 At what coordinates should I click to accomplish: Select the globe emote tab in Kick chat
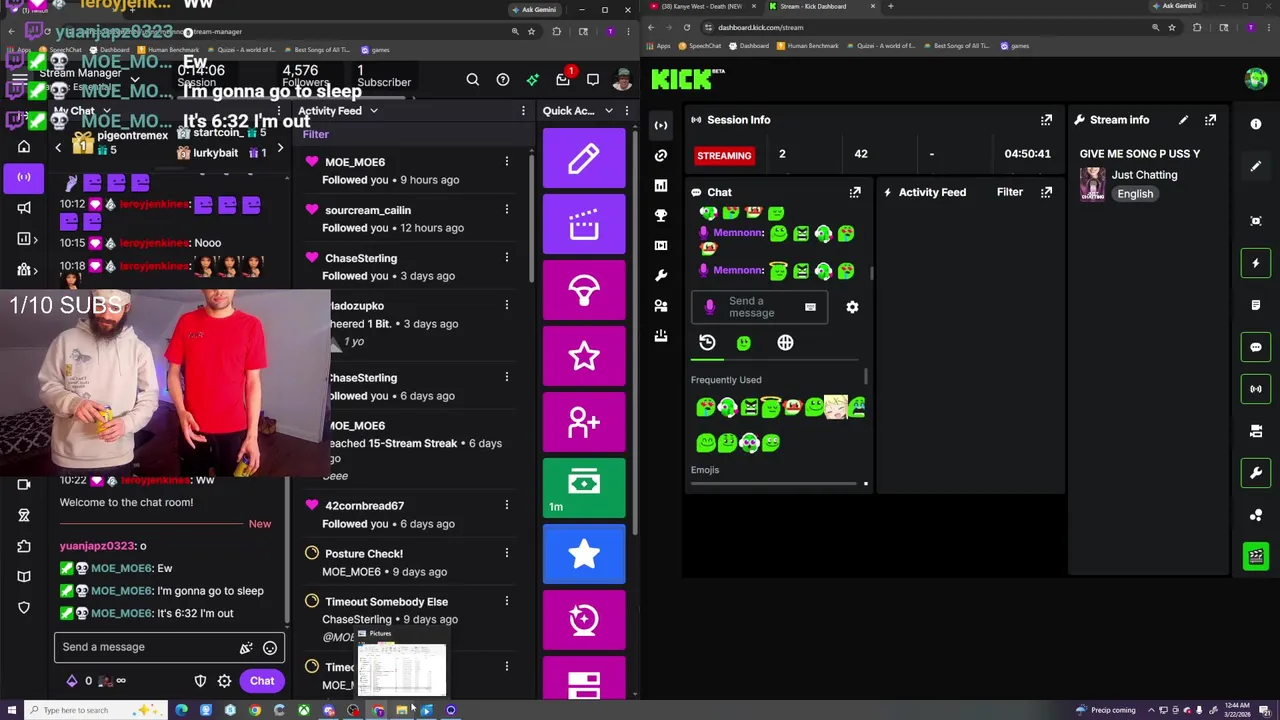785,343
